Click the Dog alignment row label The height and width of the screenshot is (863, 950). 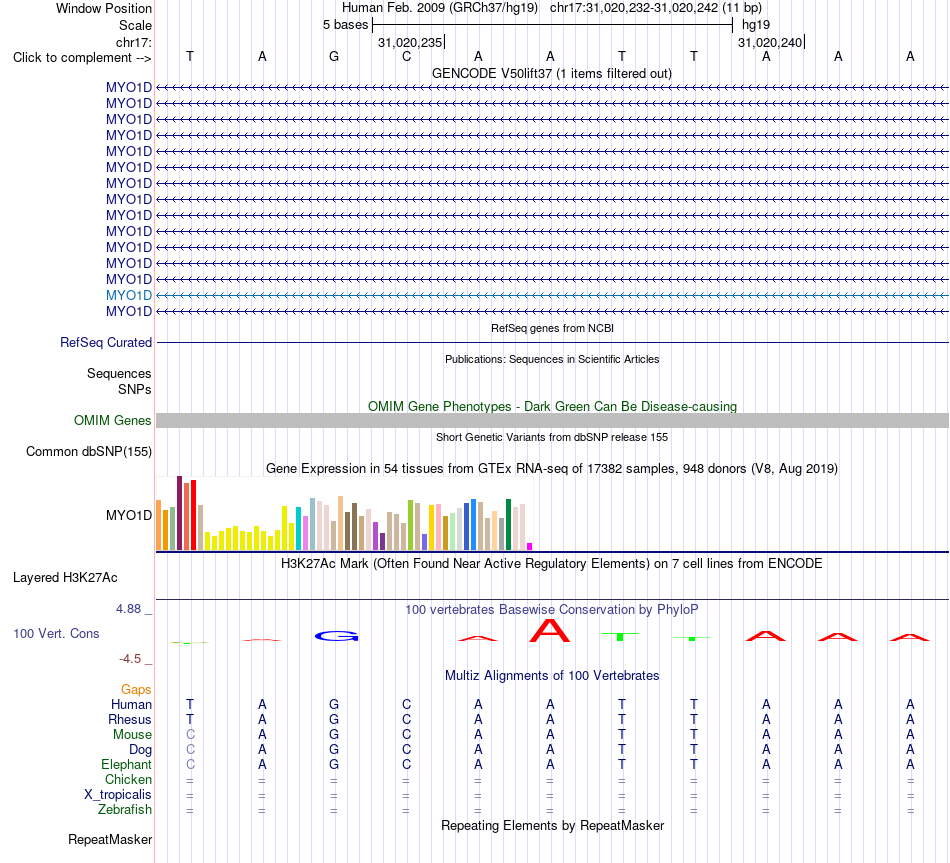pos(140,750)
